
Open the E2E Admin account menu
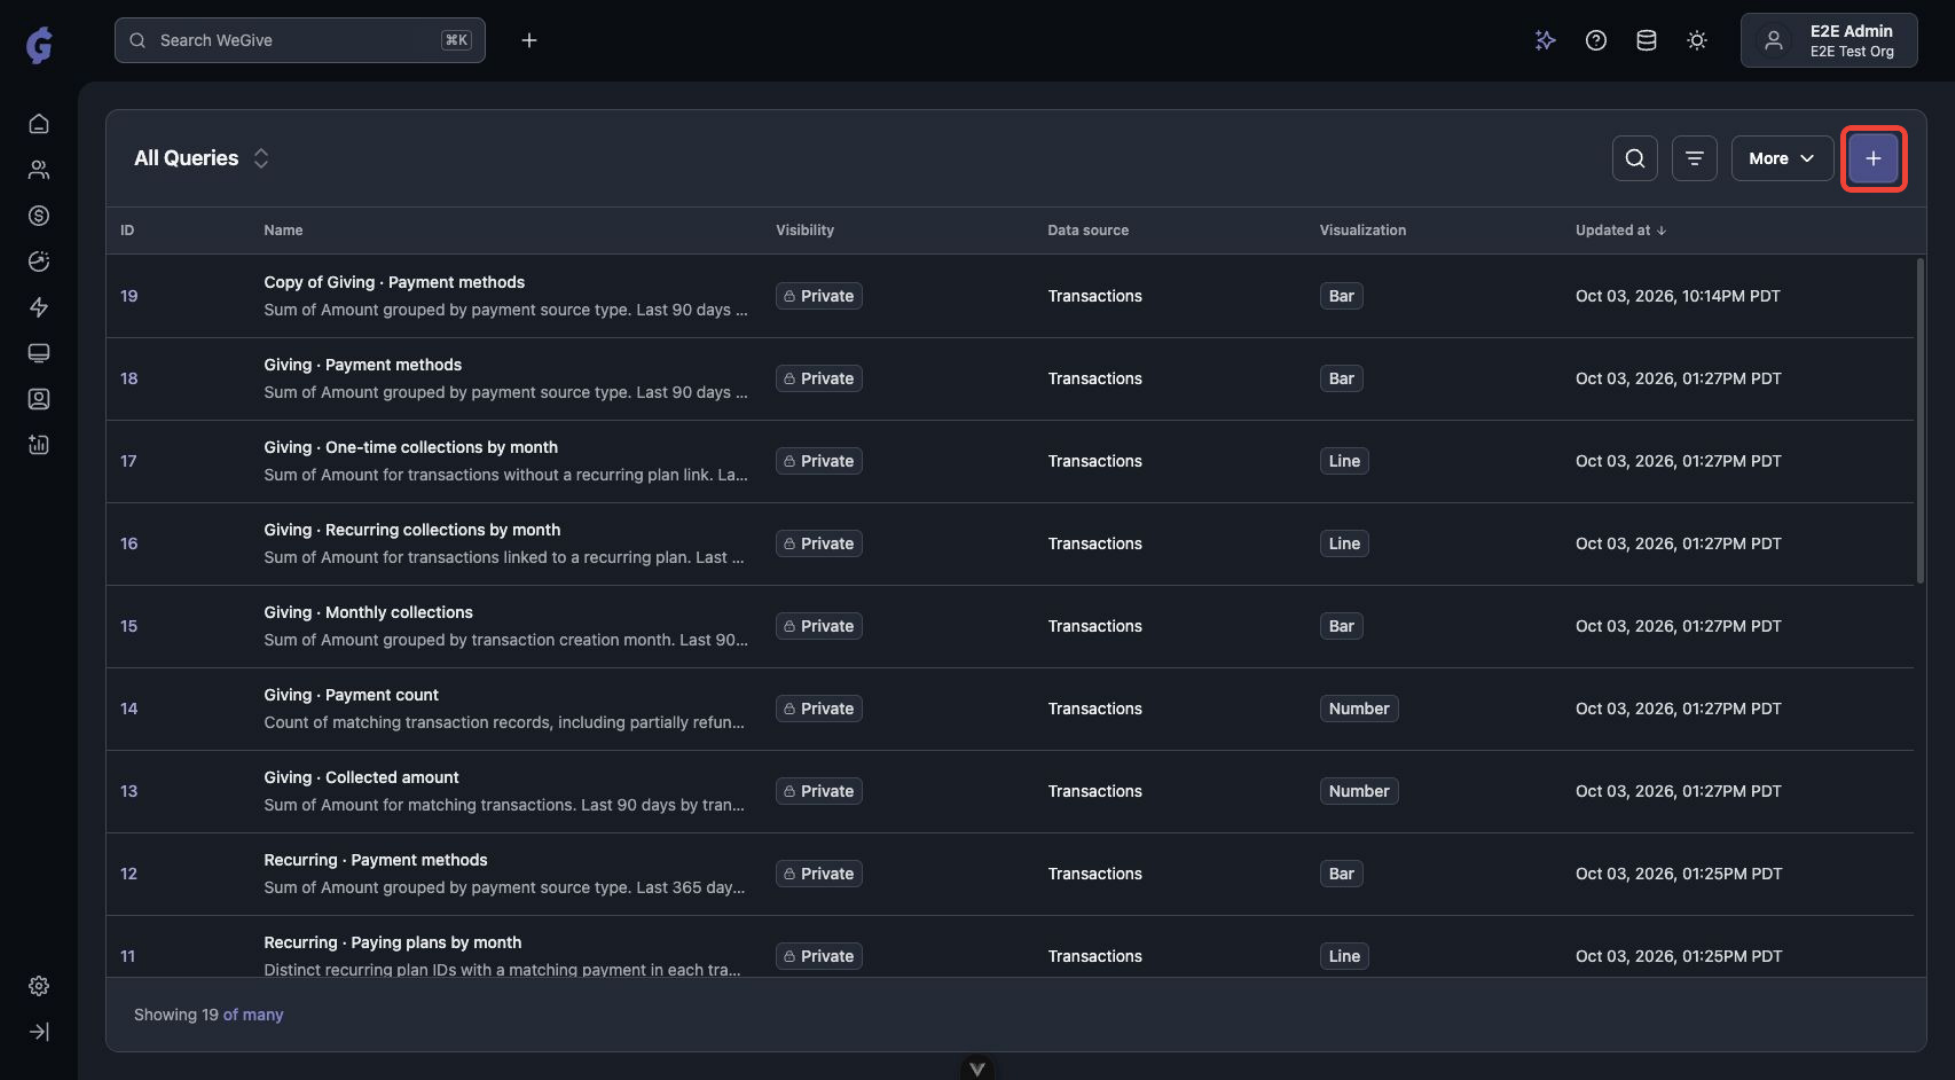(x=1828, y=40)
